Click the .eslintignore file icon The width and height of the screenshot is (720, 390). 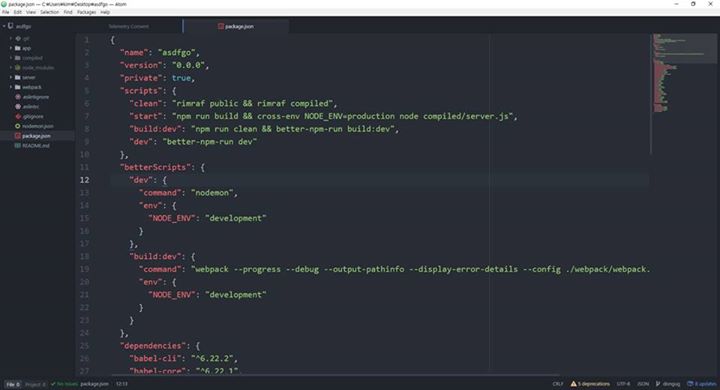tap(18, 97)
